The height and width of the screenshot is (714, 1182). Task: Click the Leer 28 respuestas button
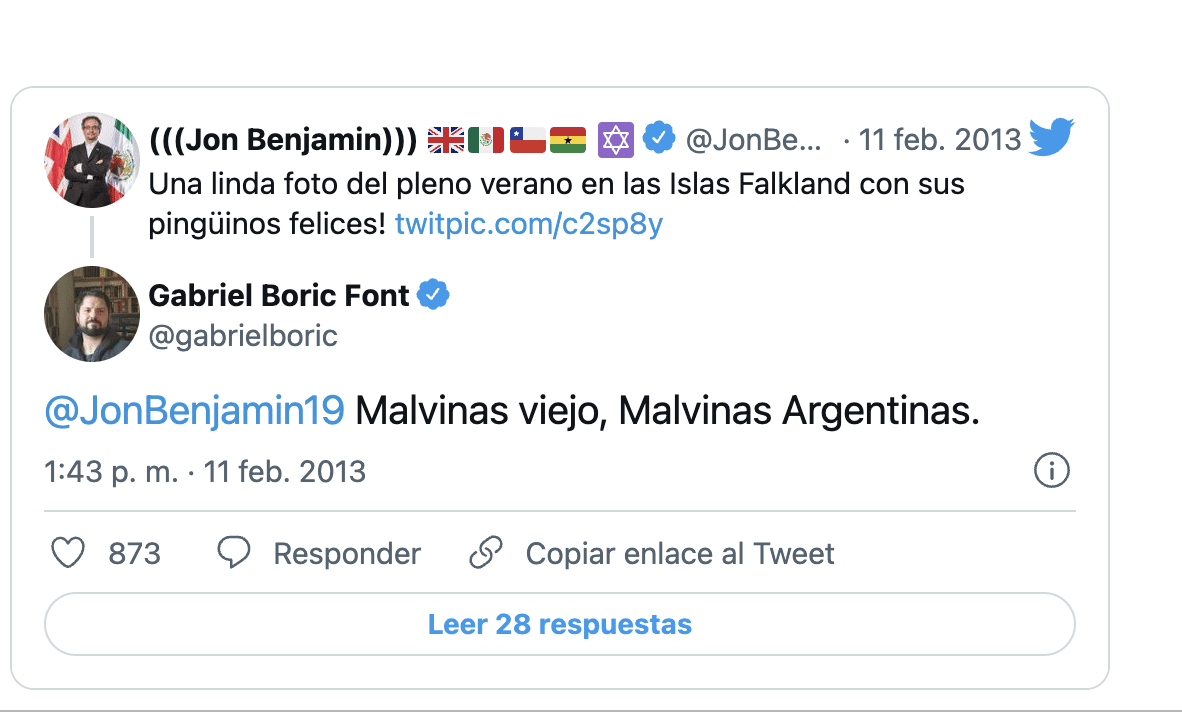560,625
